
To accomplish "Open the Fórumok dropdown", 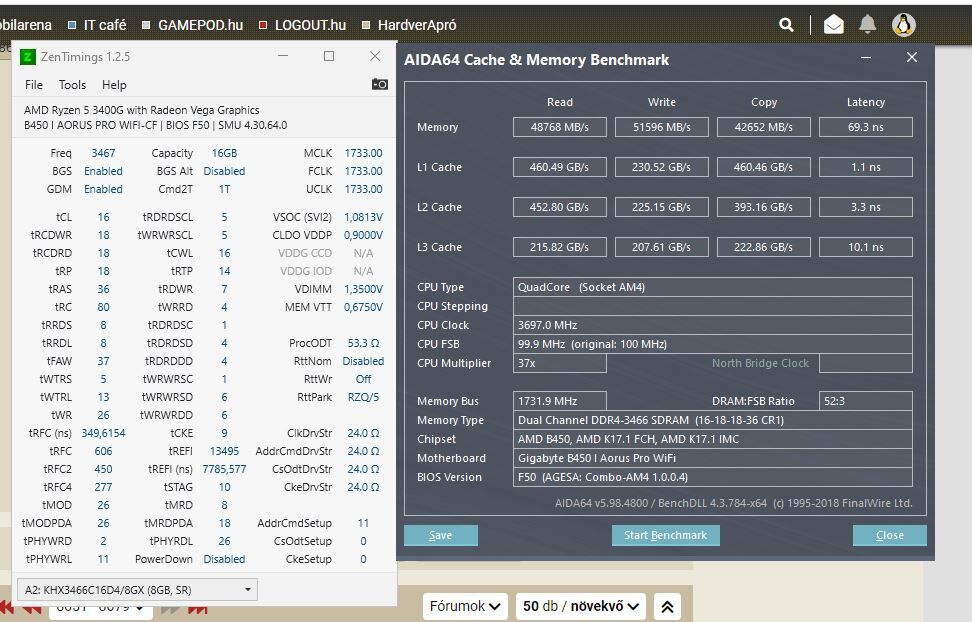I will 465,606.
